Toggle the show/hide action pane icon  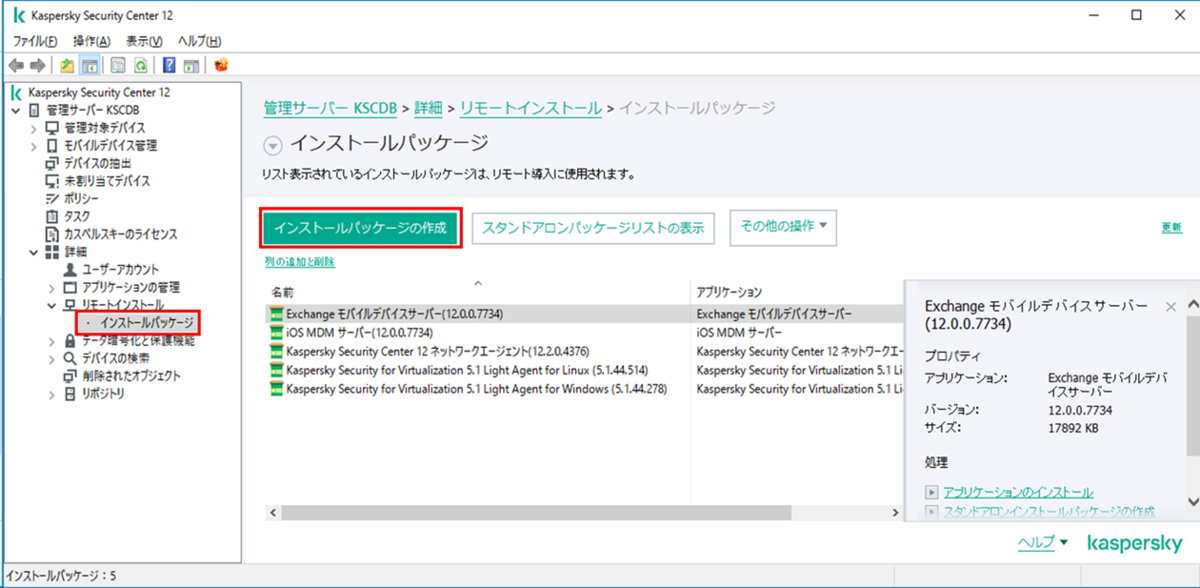(191, 65)
